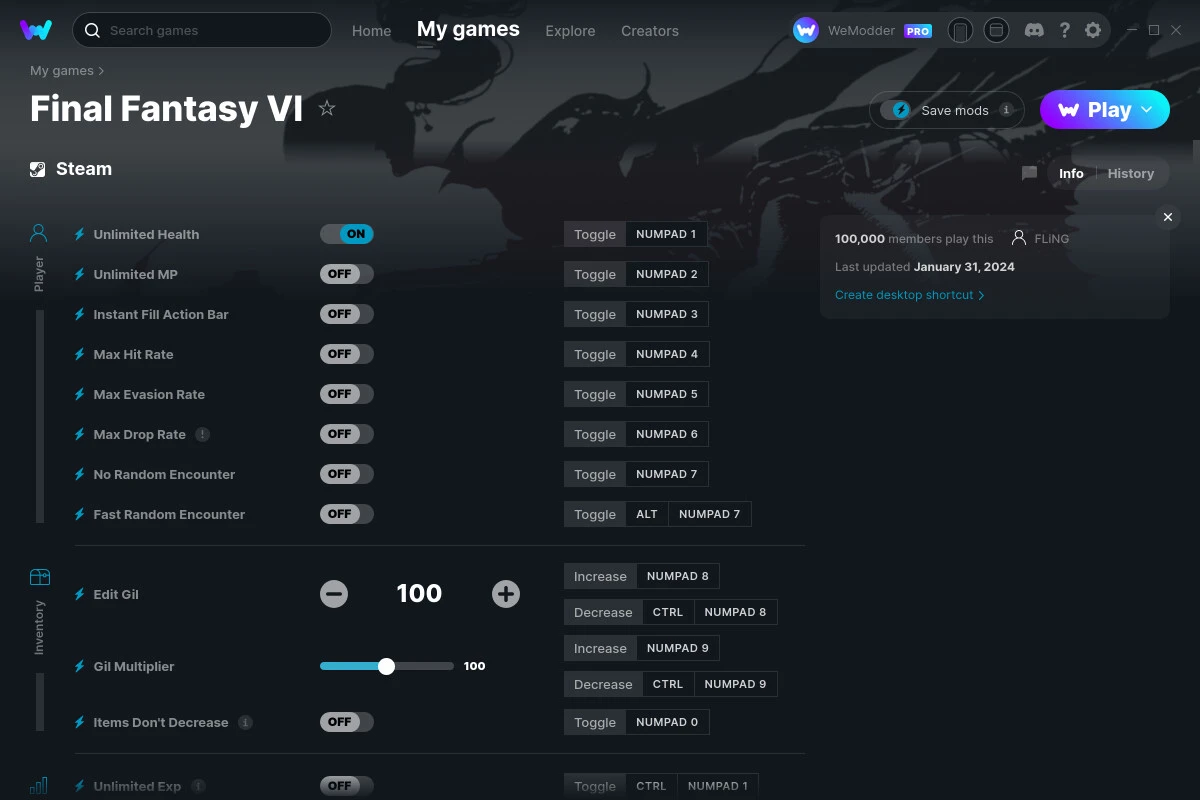
Task: Favorite Final Fantasy VI with star icon
Action: pos(327,108)
